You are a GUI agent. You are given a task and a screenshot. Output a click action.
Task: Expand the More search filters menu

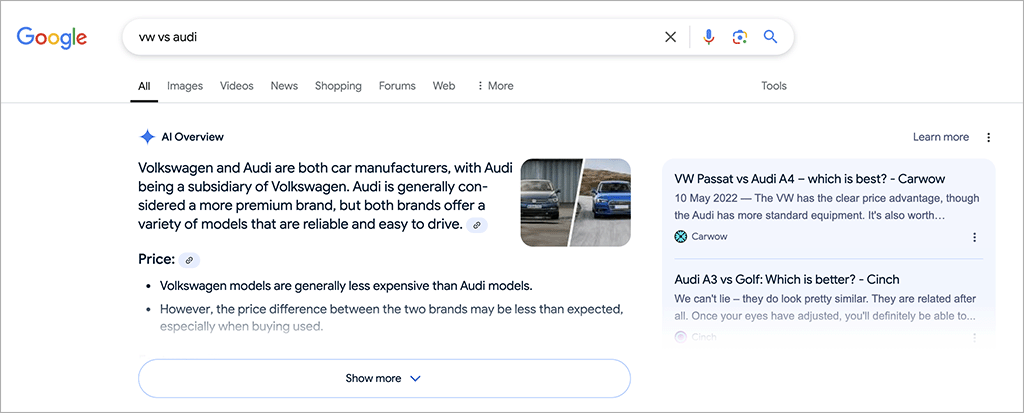click(495, 86)
